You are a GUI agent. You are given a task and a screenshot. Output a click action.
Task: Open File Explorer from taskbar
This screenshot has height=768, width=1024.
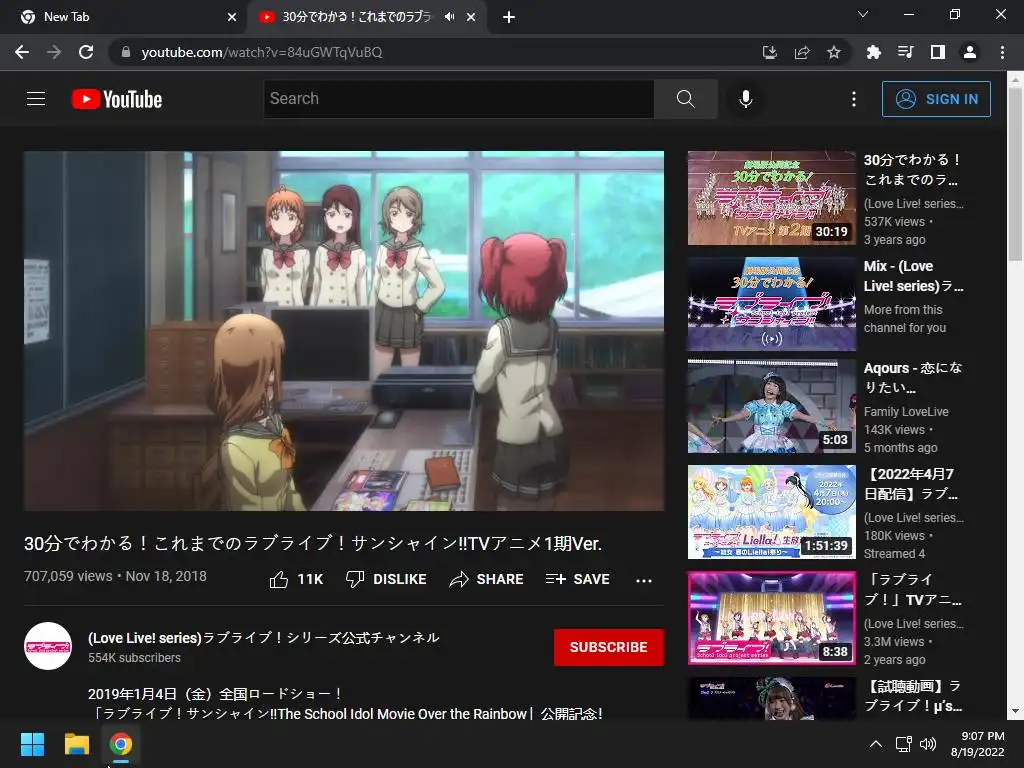pyautogui.click(x=76, y=744)
